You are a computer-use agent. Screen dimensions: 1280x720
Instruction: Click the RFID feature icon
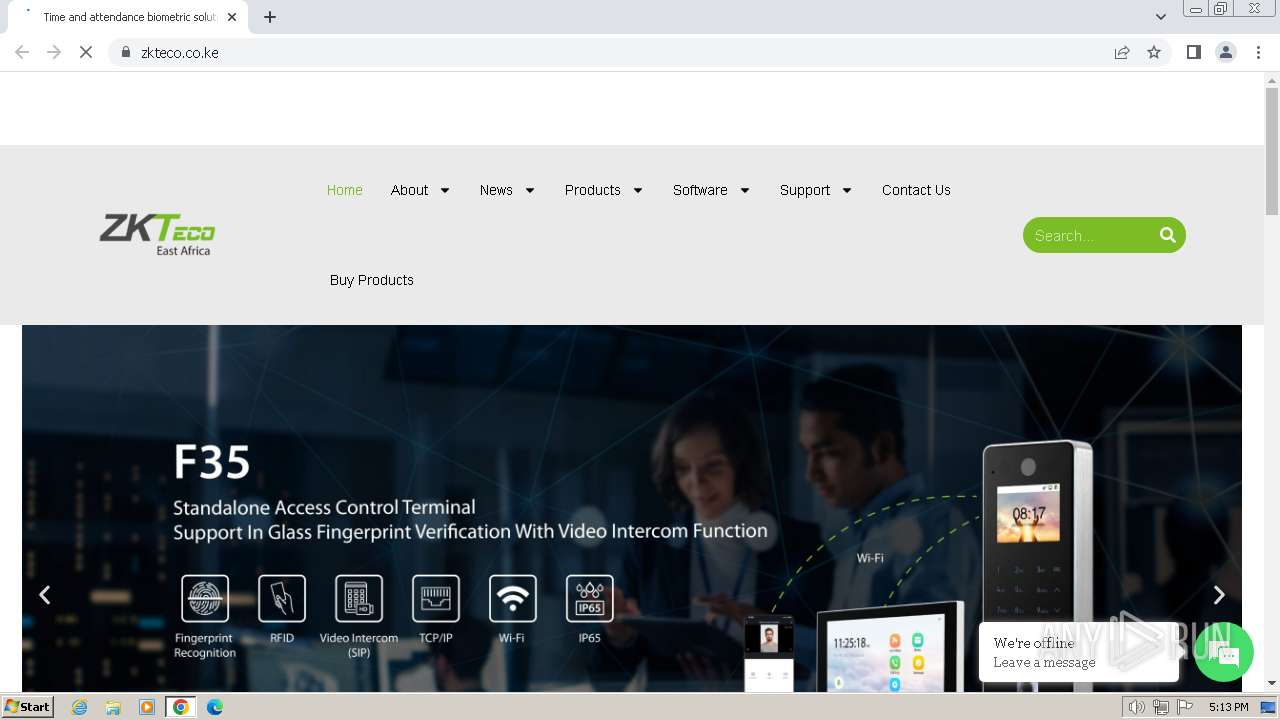282,598
